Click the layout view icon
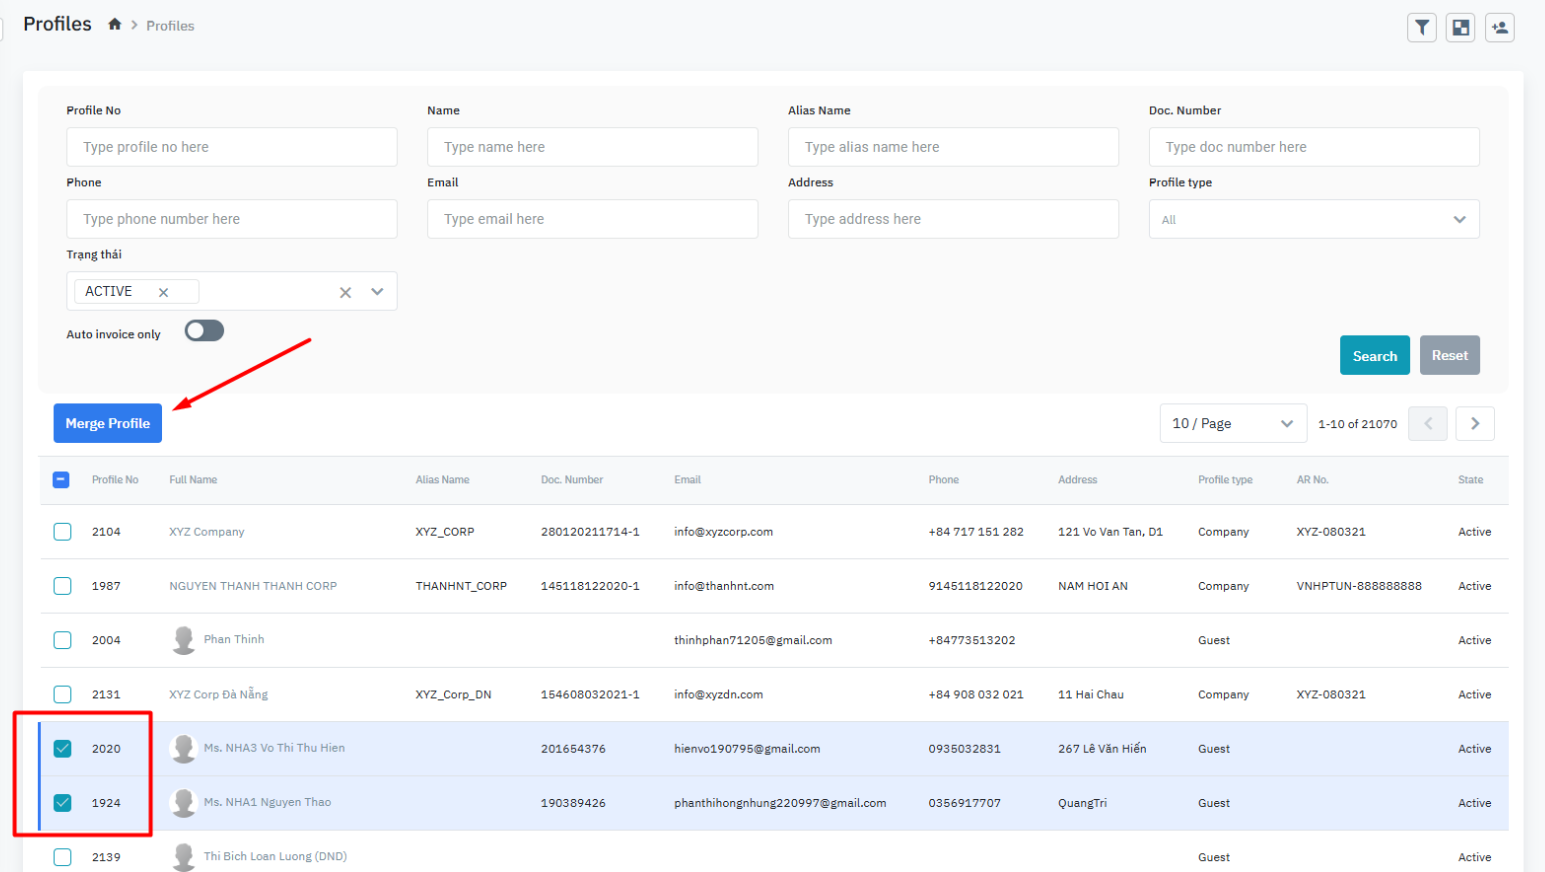The width and height of the screenshot is (1545, 872). (x=1460, y=28)
